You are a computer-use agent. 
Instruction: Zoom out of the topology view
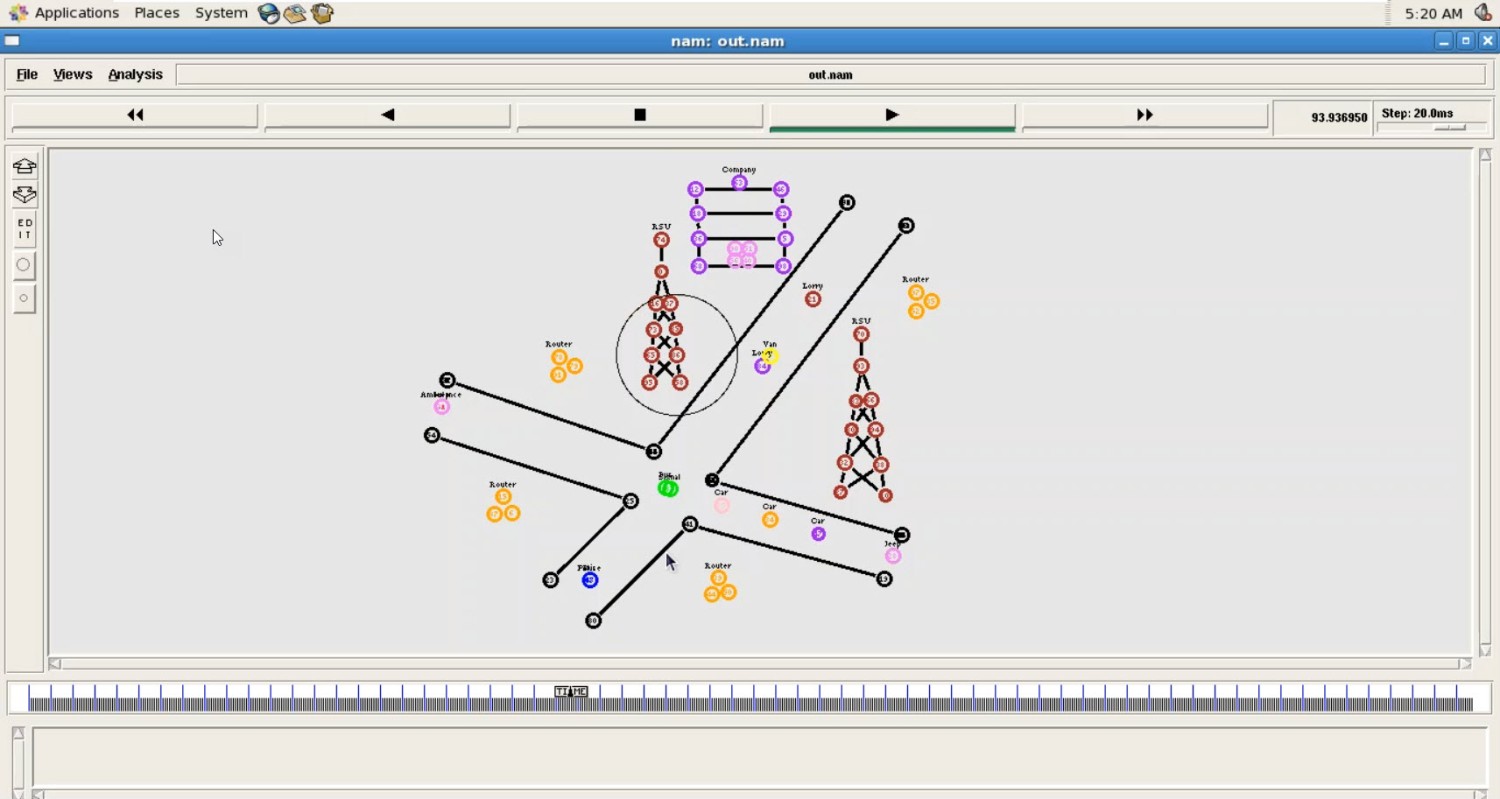(23, 195)
